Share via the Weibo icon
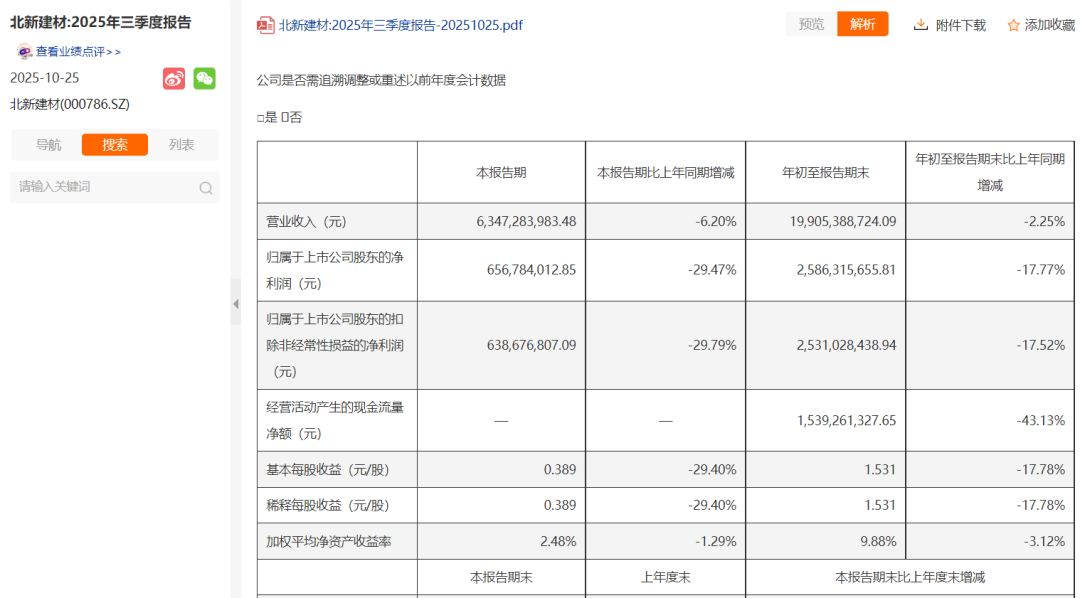 (174, 79)
